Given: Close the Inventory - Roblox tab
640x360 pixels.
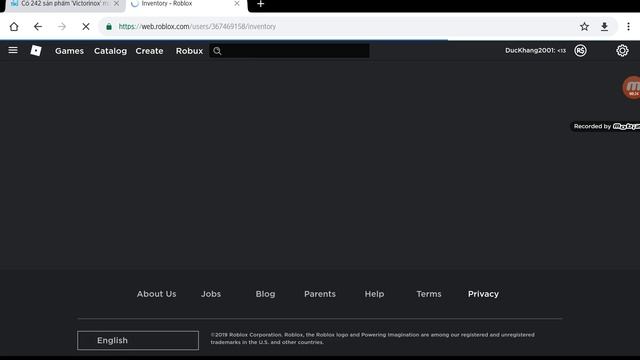Looking at the screenshot, I should coord(237,3).
